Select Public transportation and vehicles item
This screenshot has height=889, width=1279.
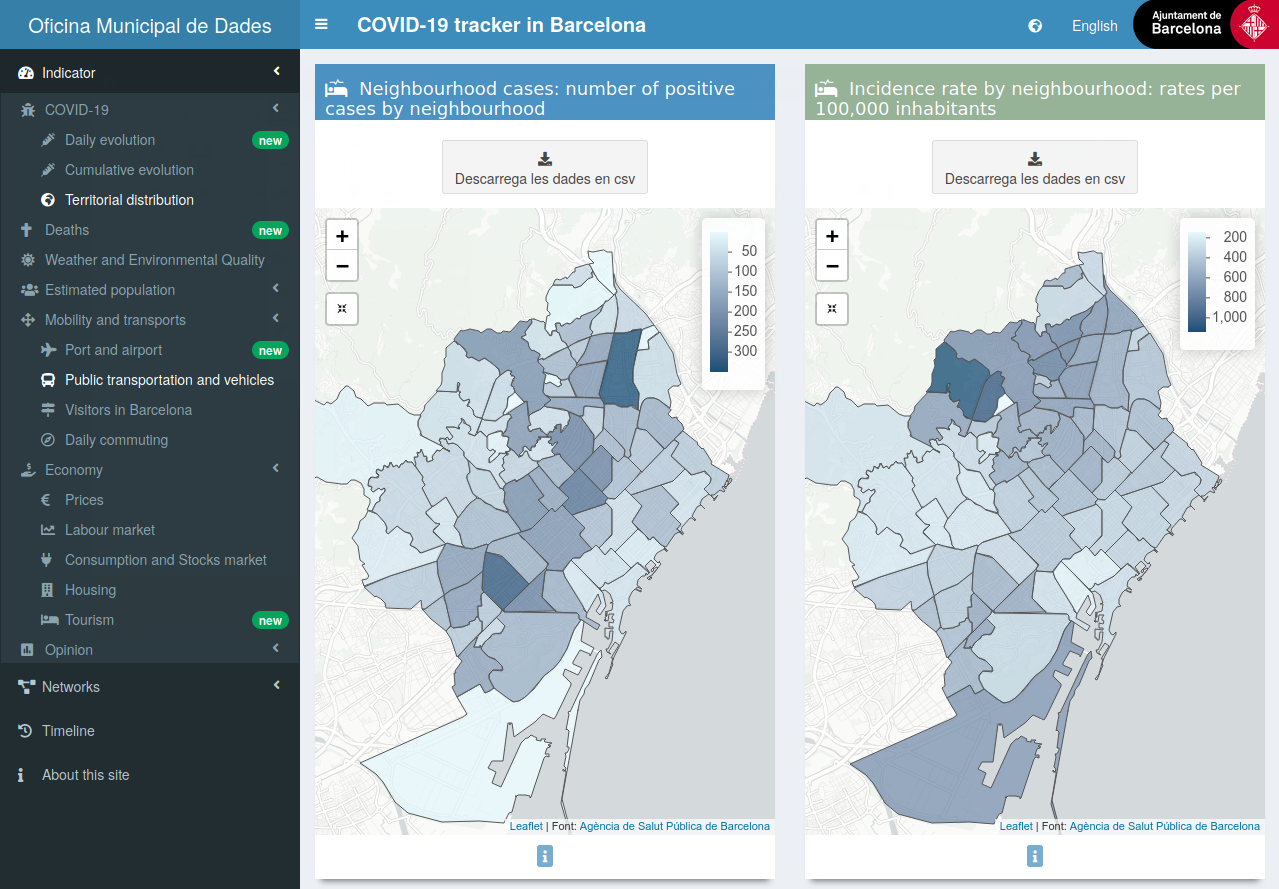click(169, 380)
